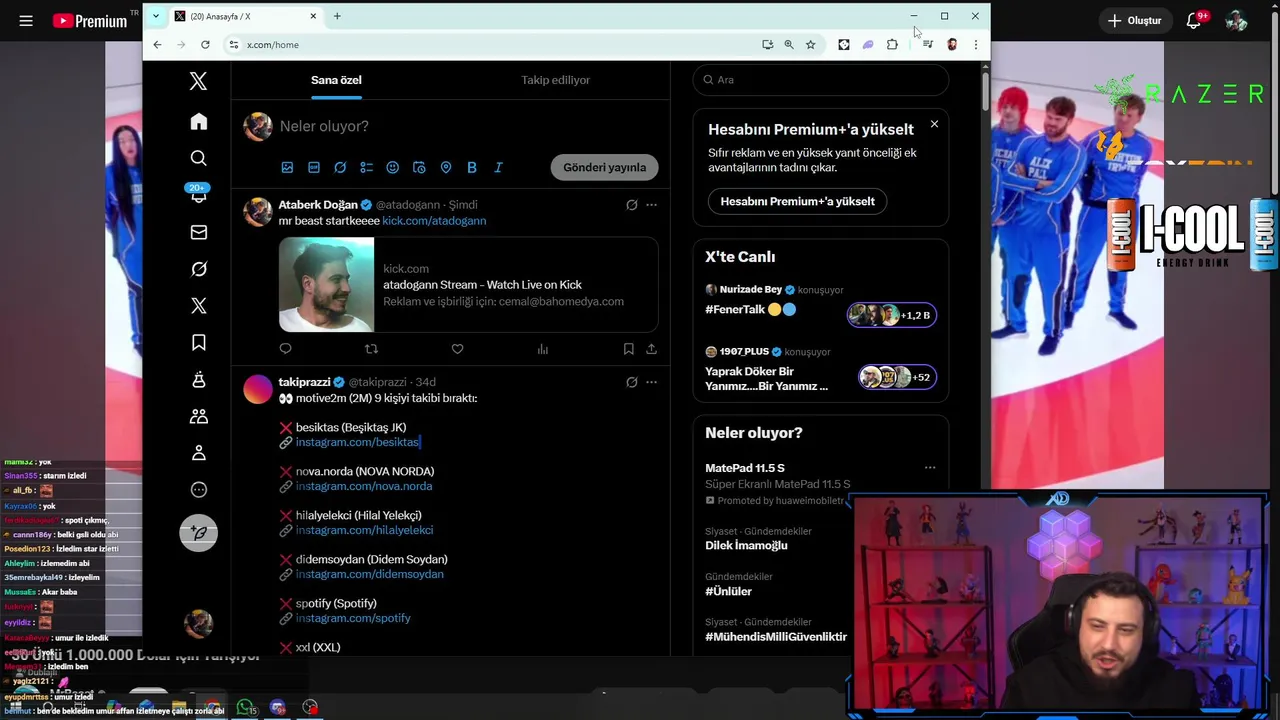Tag a location in the composer
Viewport: 1280px width, 720px height.
click(x=446, y=167)
